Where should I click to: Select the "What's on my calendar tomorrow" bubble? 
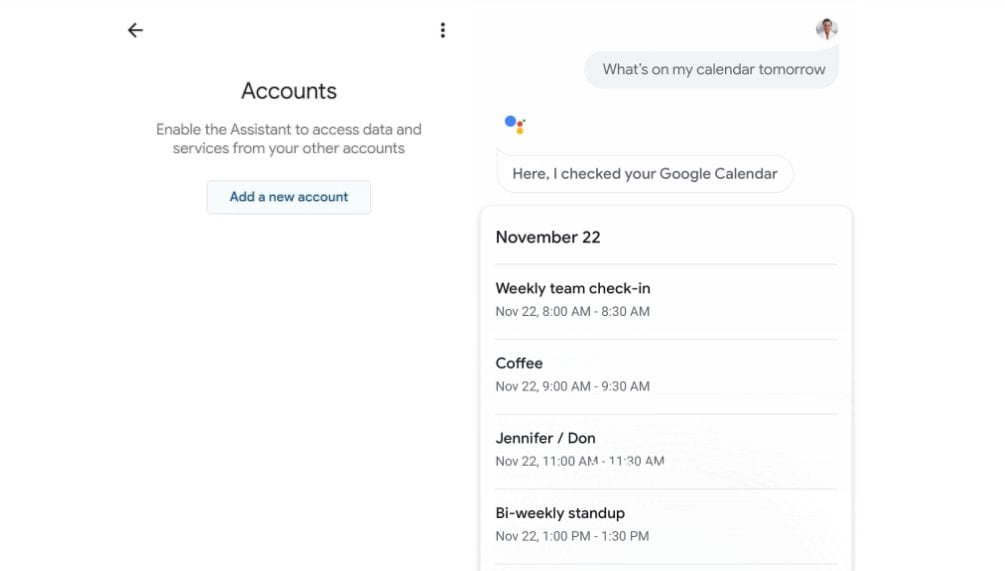tap(713, 70)
